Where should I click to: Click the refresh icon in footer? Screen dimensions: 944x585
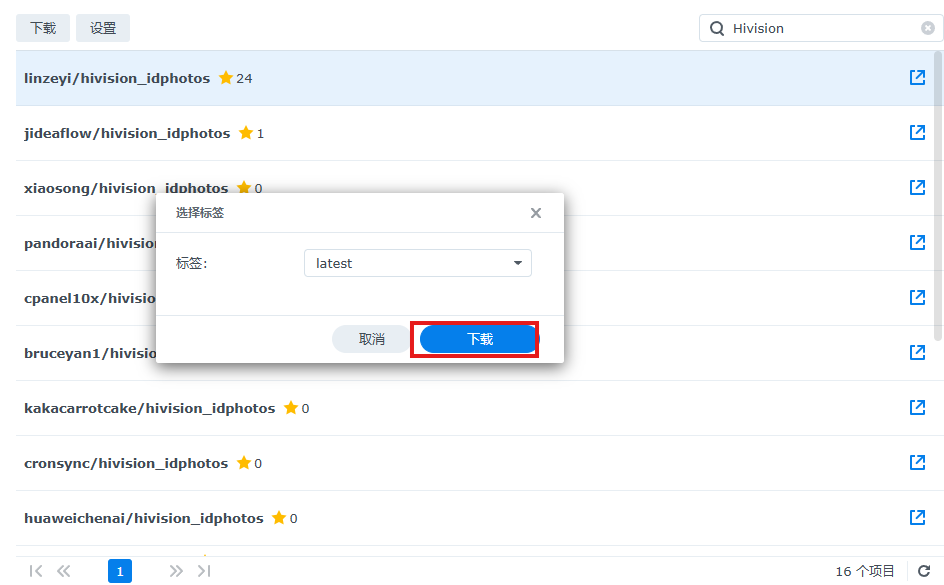coord(924,571)
